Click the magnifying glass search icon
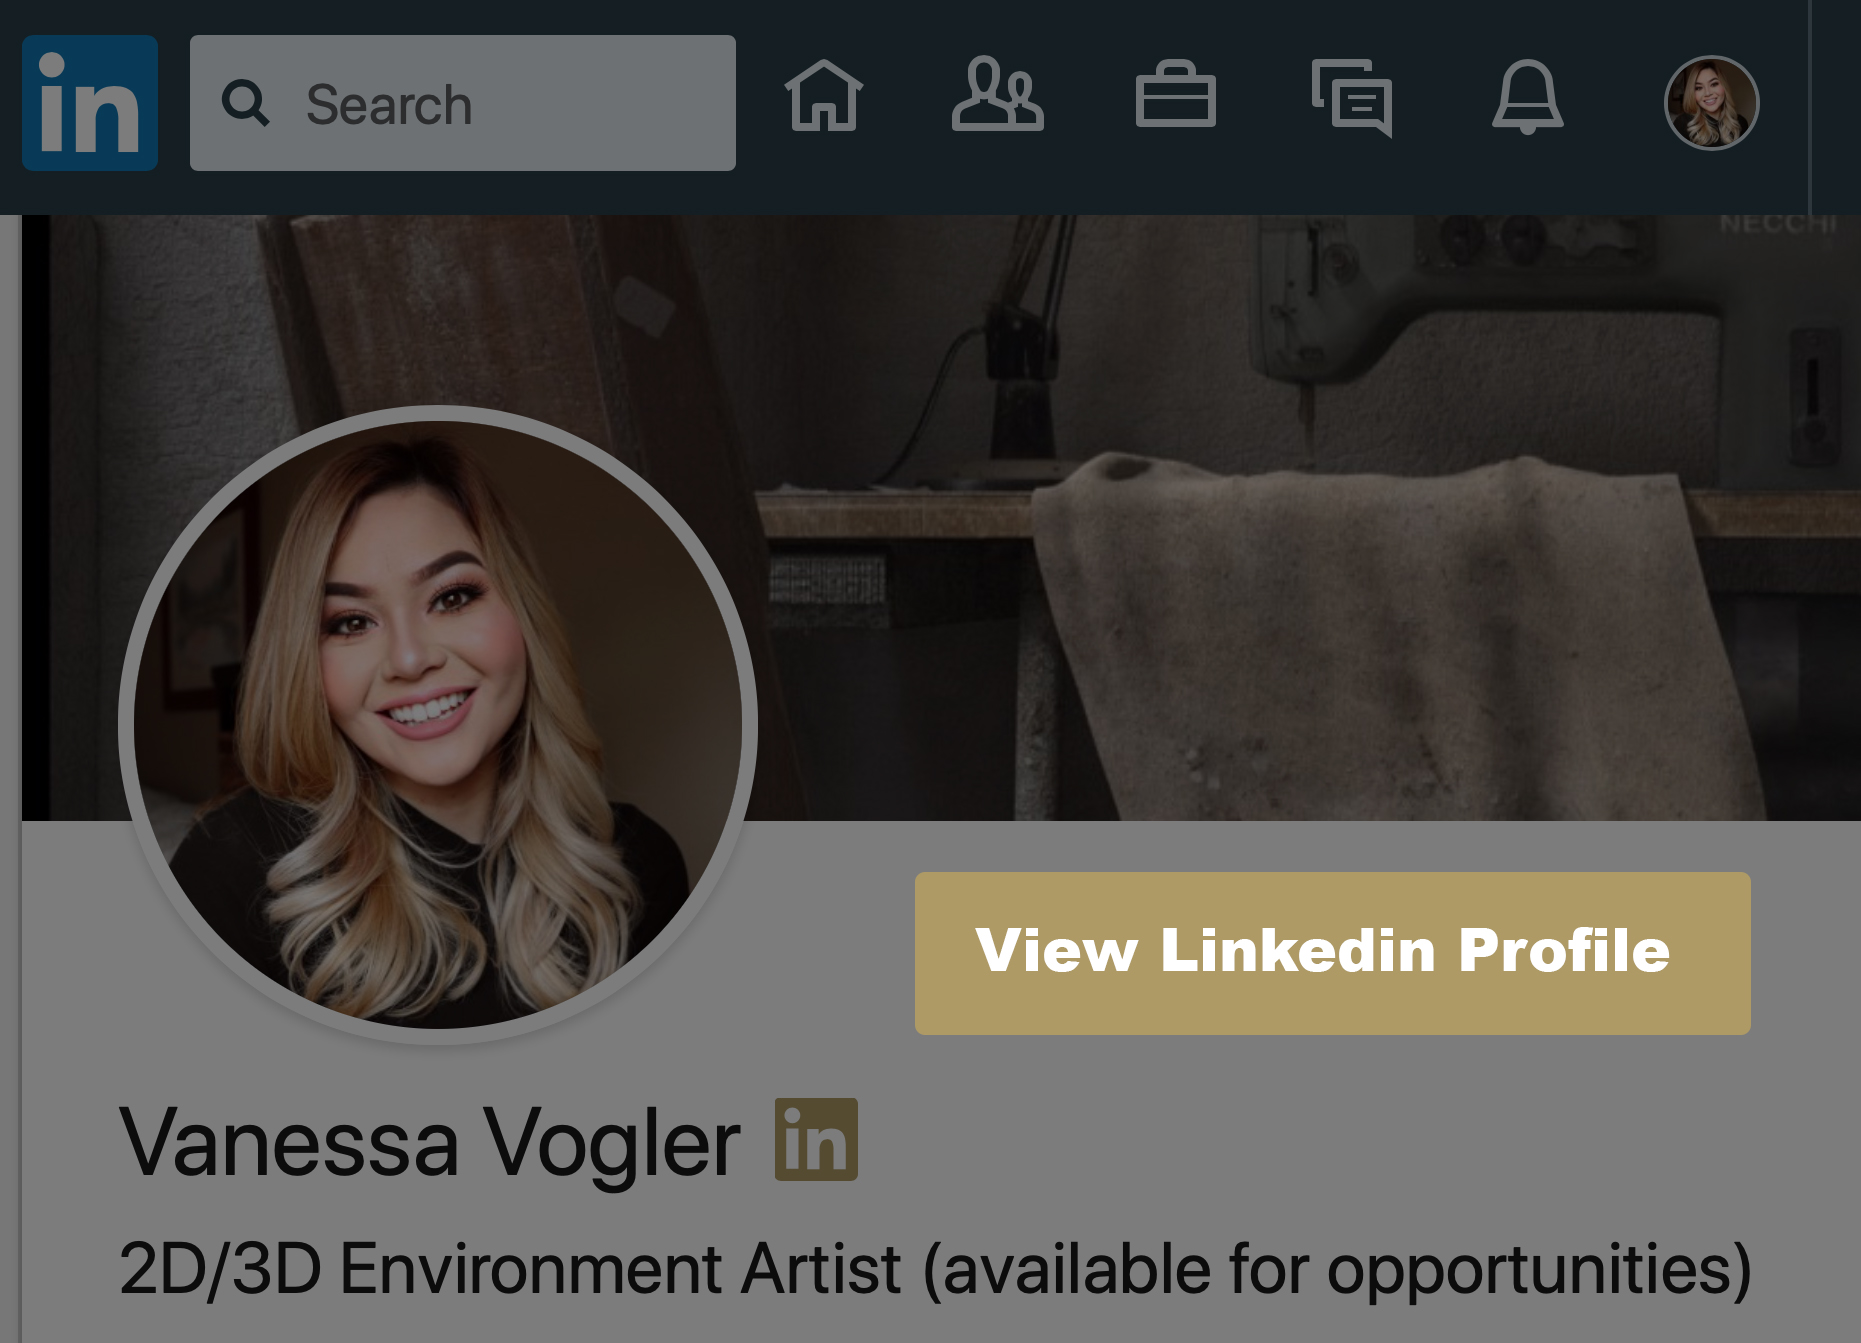Viewport: 1861px width, 1343px height. tap(245, 103)
